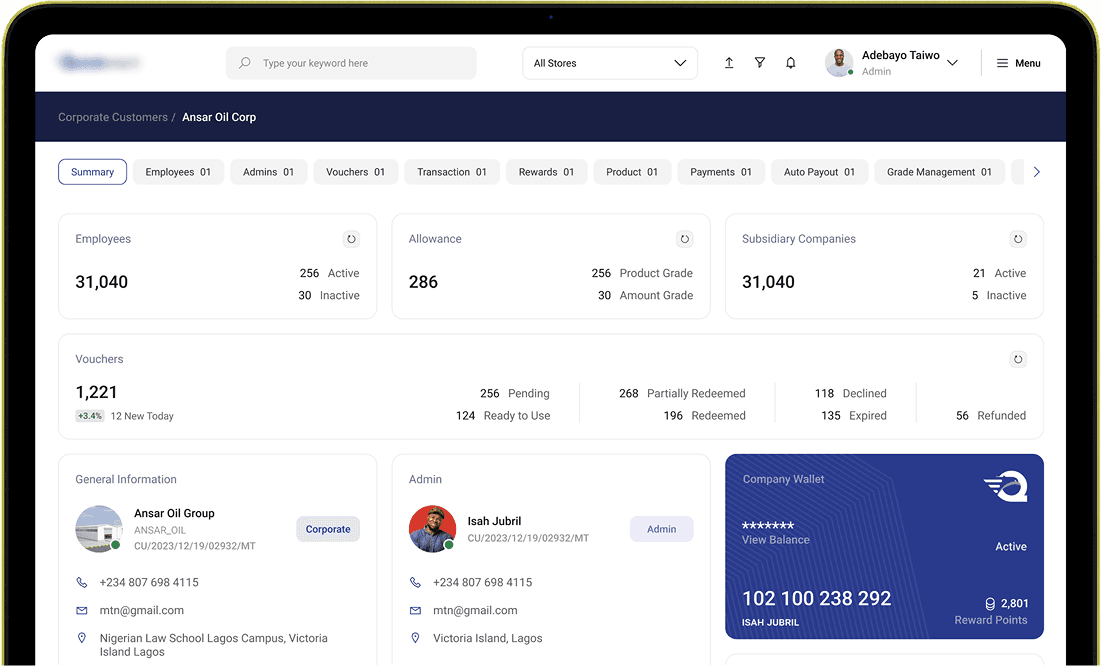Switch to the Admins tab
This screenshot has height=666, width=1101.
point(268,172)
